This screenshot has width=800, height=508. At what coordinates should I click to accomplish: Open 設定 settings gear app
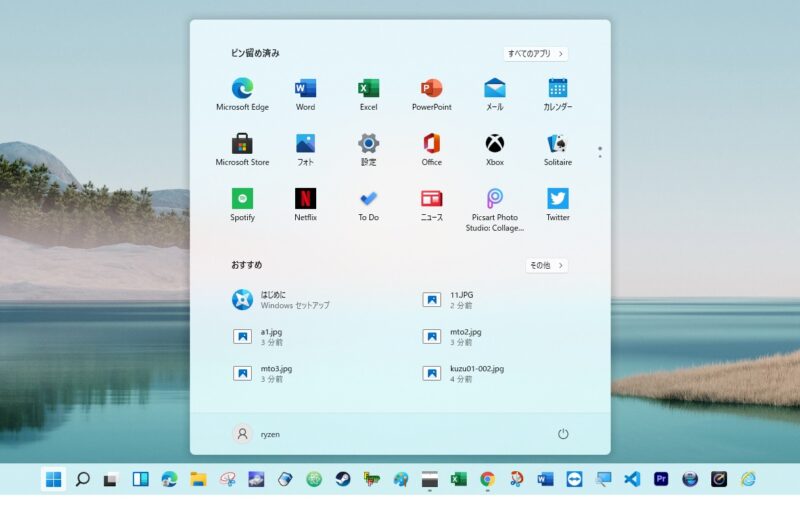[x=368, y=149]
